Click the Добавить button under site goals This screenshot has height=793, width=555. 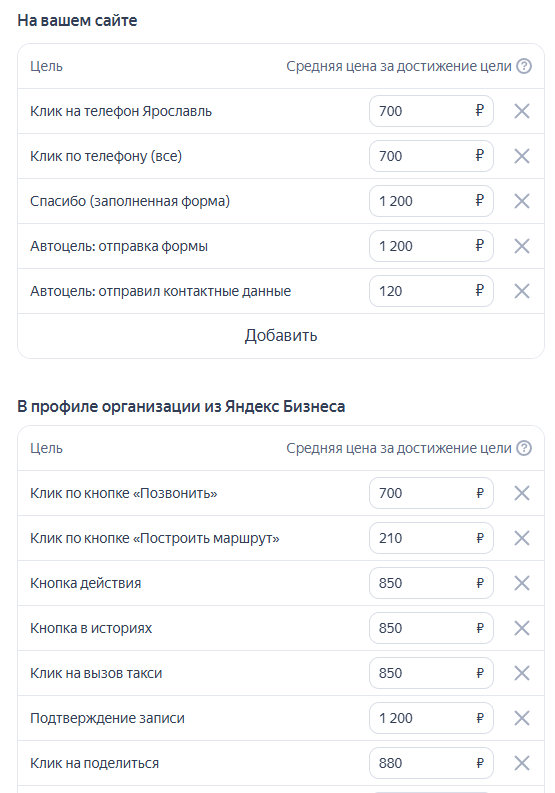[x=281, y=336]
